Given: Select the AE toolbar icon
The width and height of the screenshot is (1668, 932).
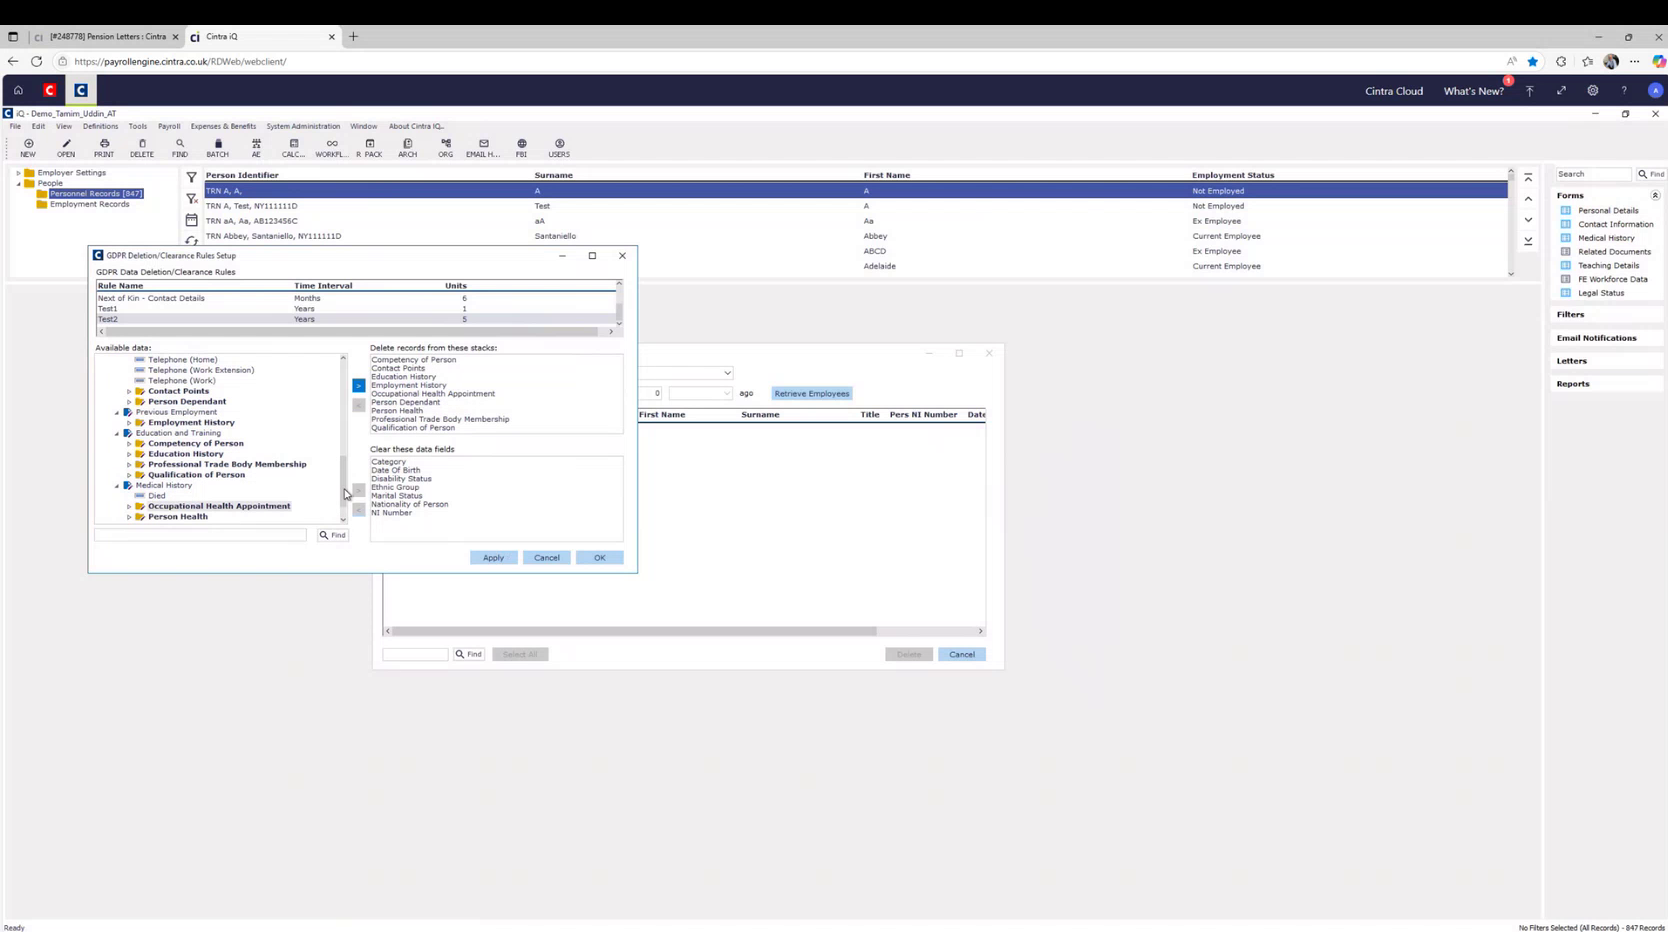Looking at the screenshot, I should tap(256, 148).
